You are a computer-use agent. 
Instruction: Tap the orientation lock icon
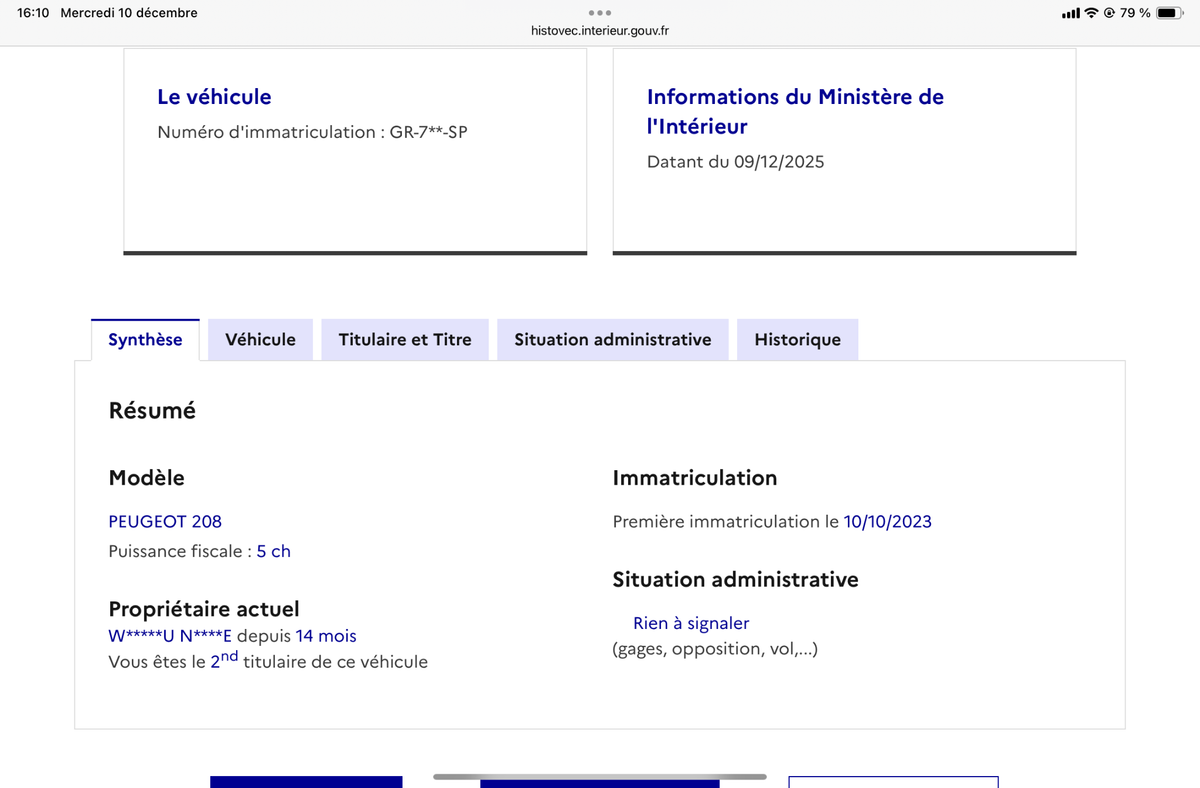[x=1109, y=13]
